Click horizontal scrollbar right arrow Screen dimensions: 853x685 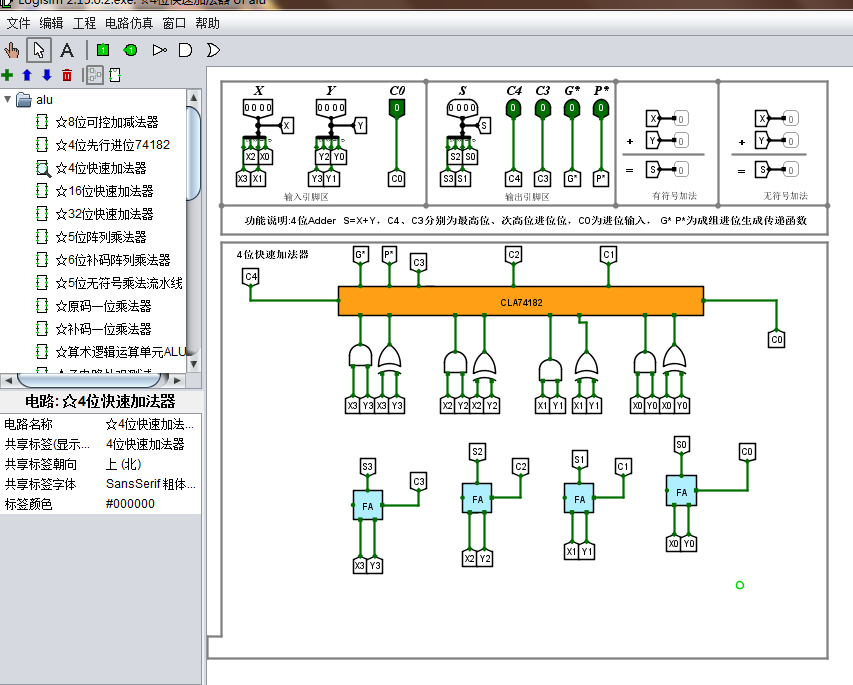coord(177,380)
